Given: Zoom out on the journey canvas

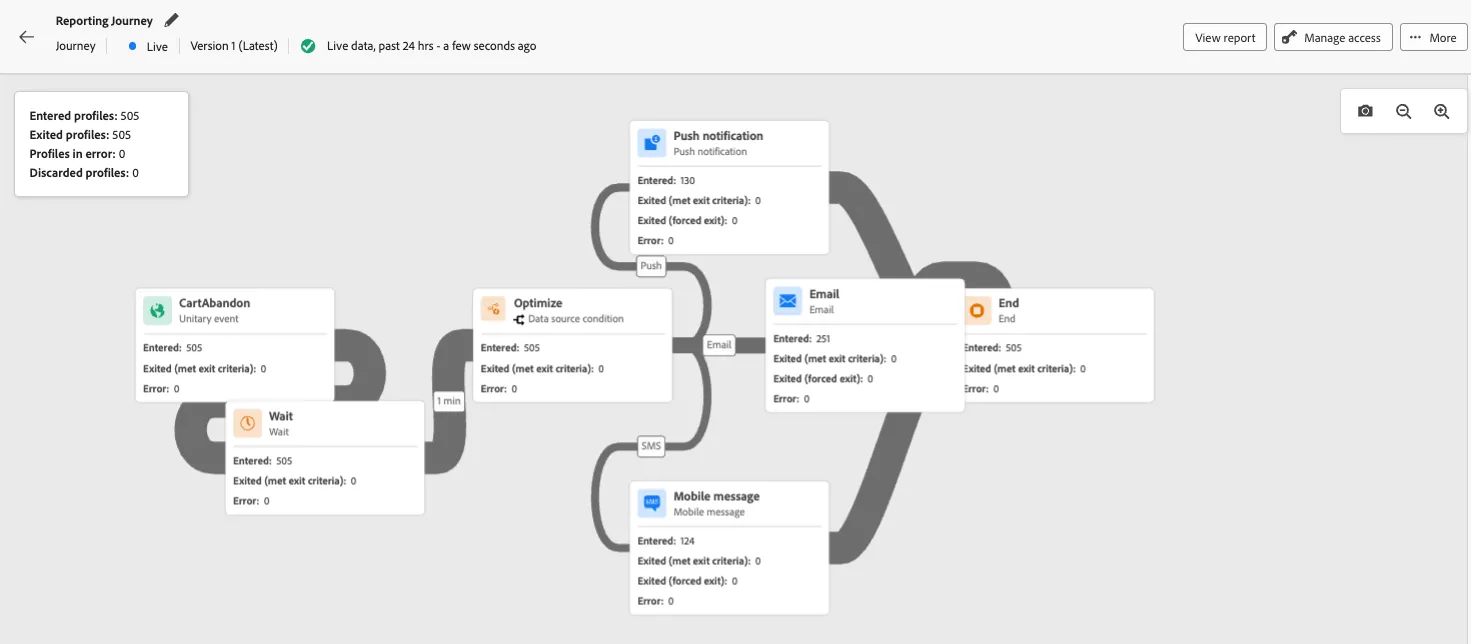Looking at the screenshot, I should [1403, 111].
